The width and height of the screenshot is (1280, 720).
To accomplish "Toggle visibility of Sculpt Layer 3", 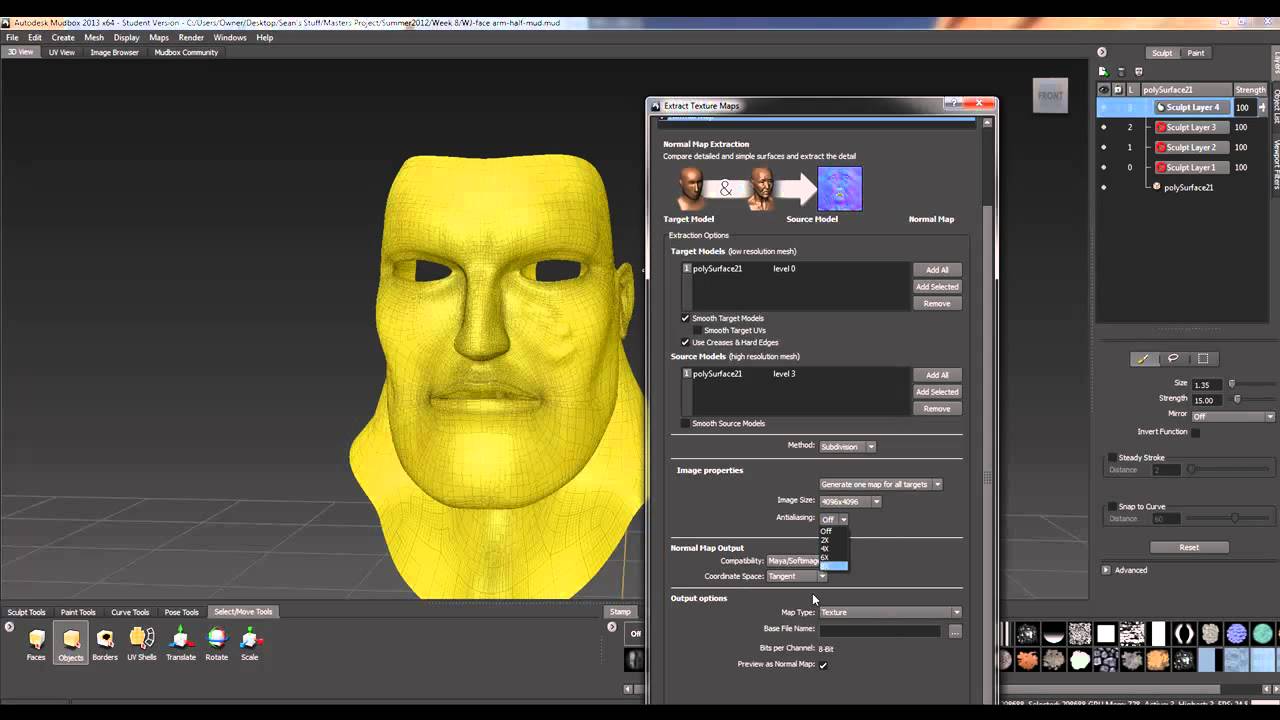I will click(x=1104, y=127).
